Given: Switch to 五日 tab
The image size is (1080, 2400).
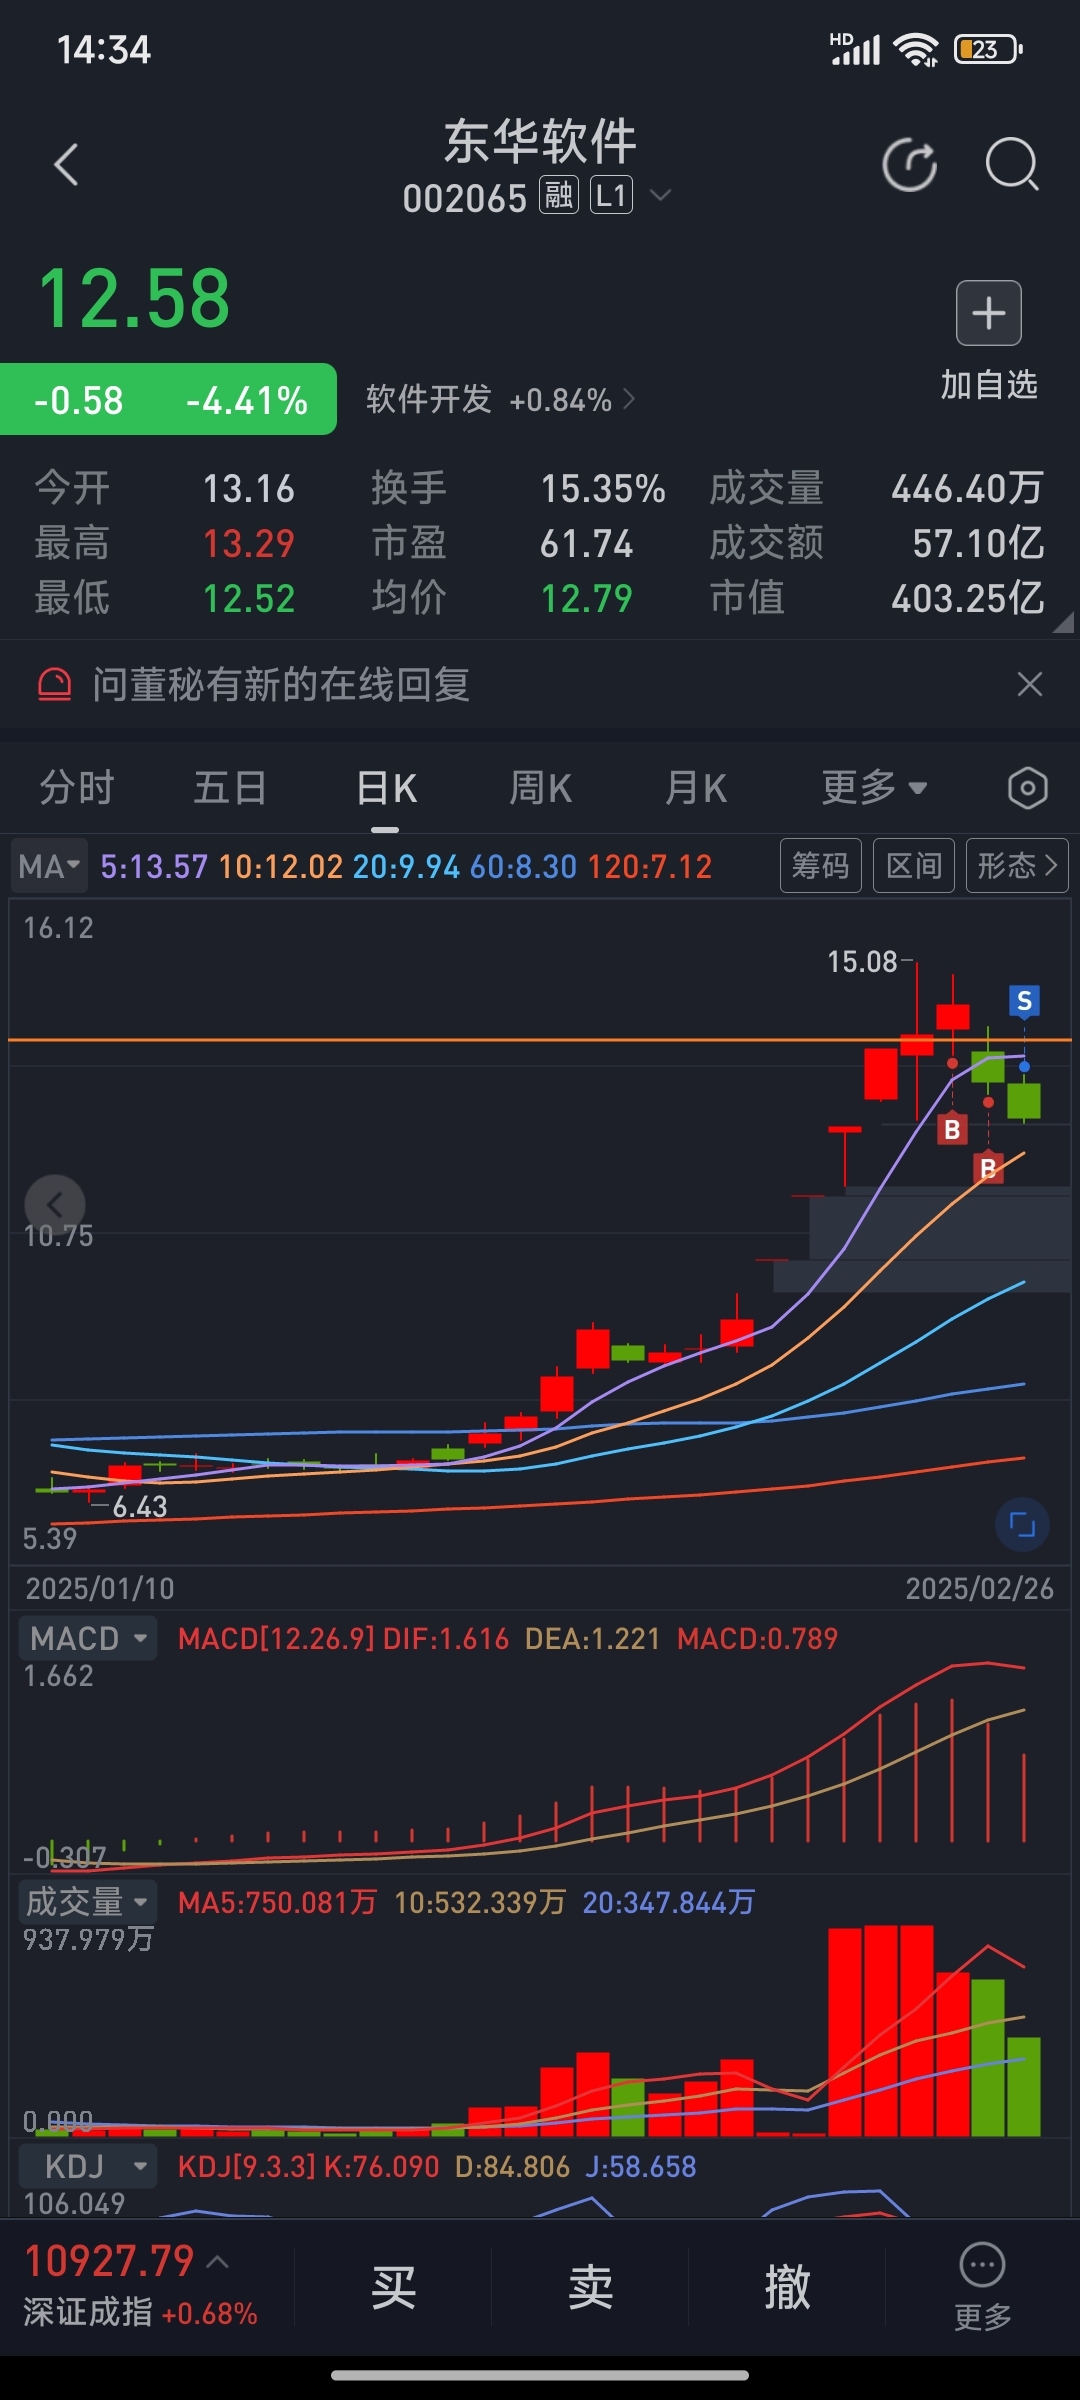Looking at the screenshot, I should pyautogui.click(x=230, y=788).
